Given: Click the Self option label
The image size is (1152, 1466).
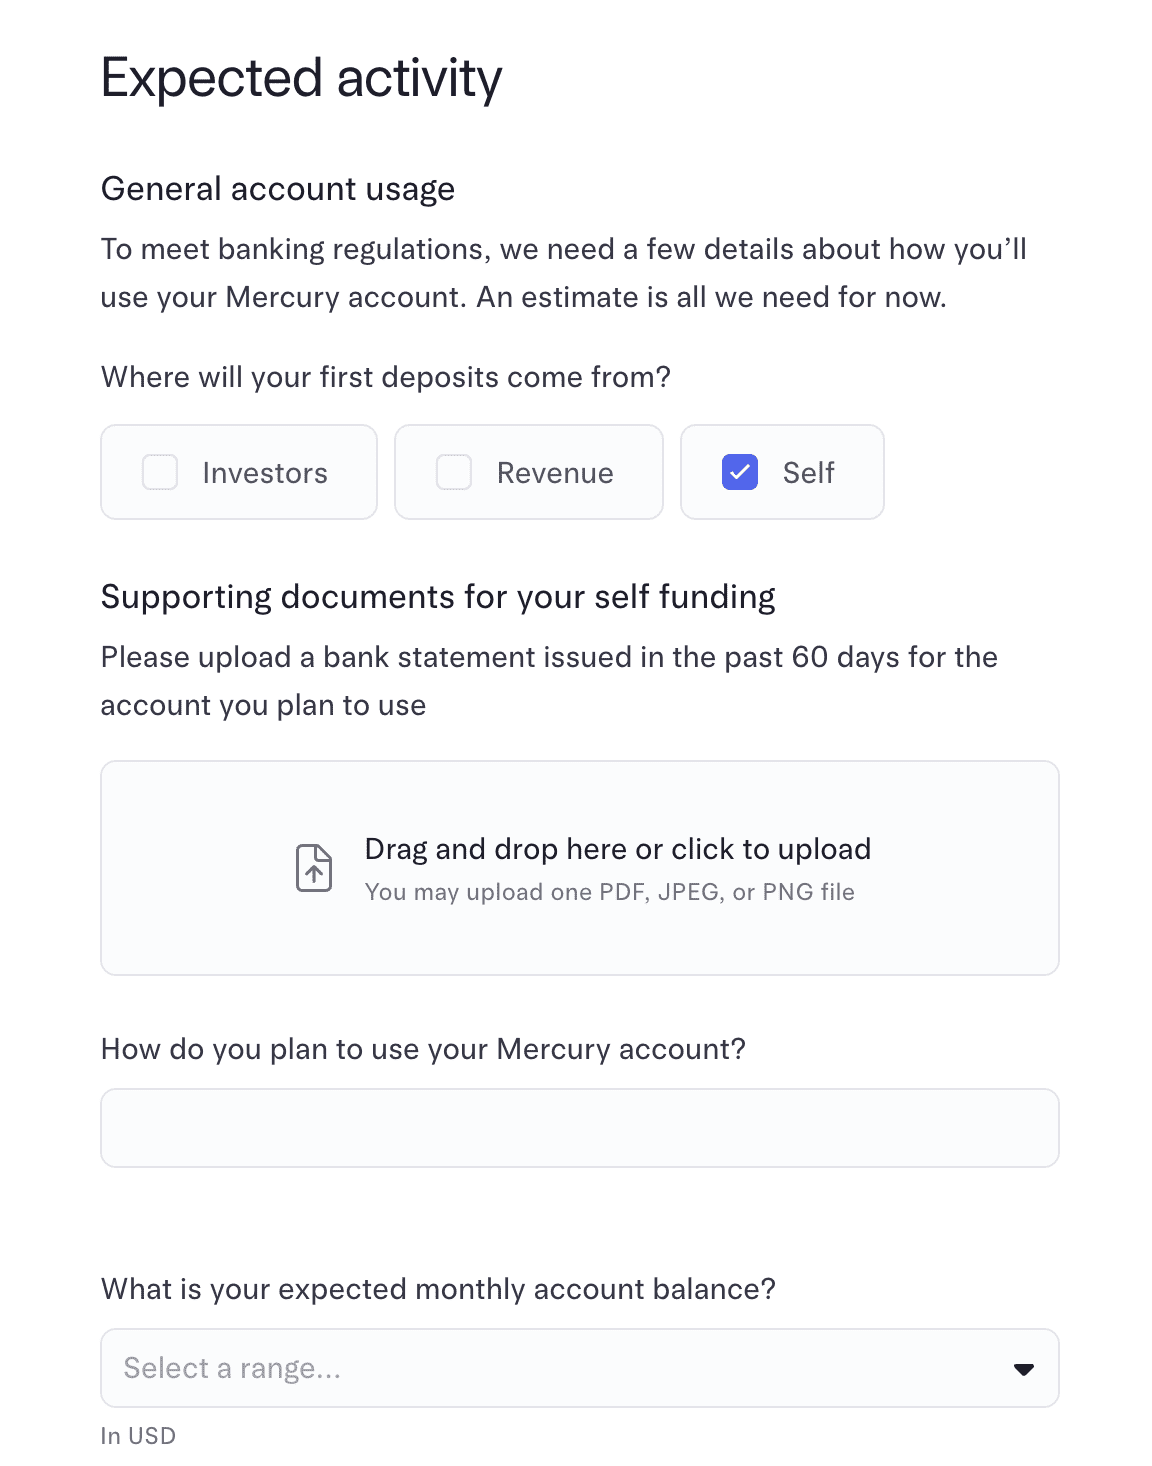Looking at the screenshot, I should pos(808,473).
